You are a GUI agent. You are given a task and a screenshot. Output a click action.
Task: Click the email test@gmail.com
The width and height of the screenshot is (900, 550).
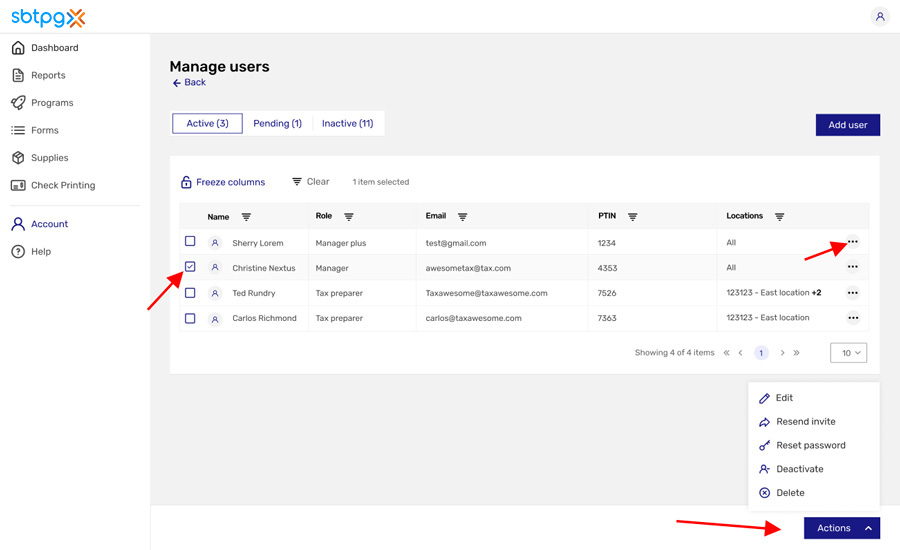tap(456, 243)
